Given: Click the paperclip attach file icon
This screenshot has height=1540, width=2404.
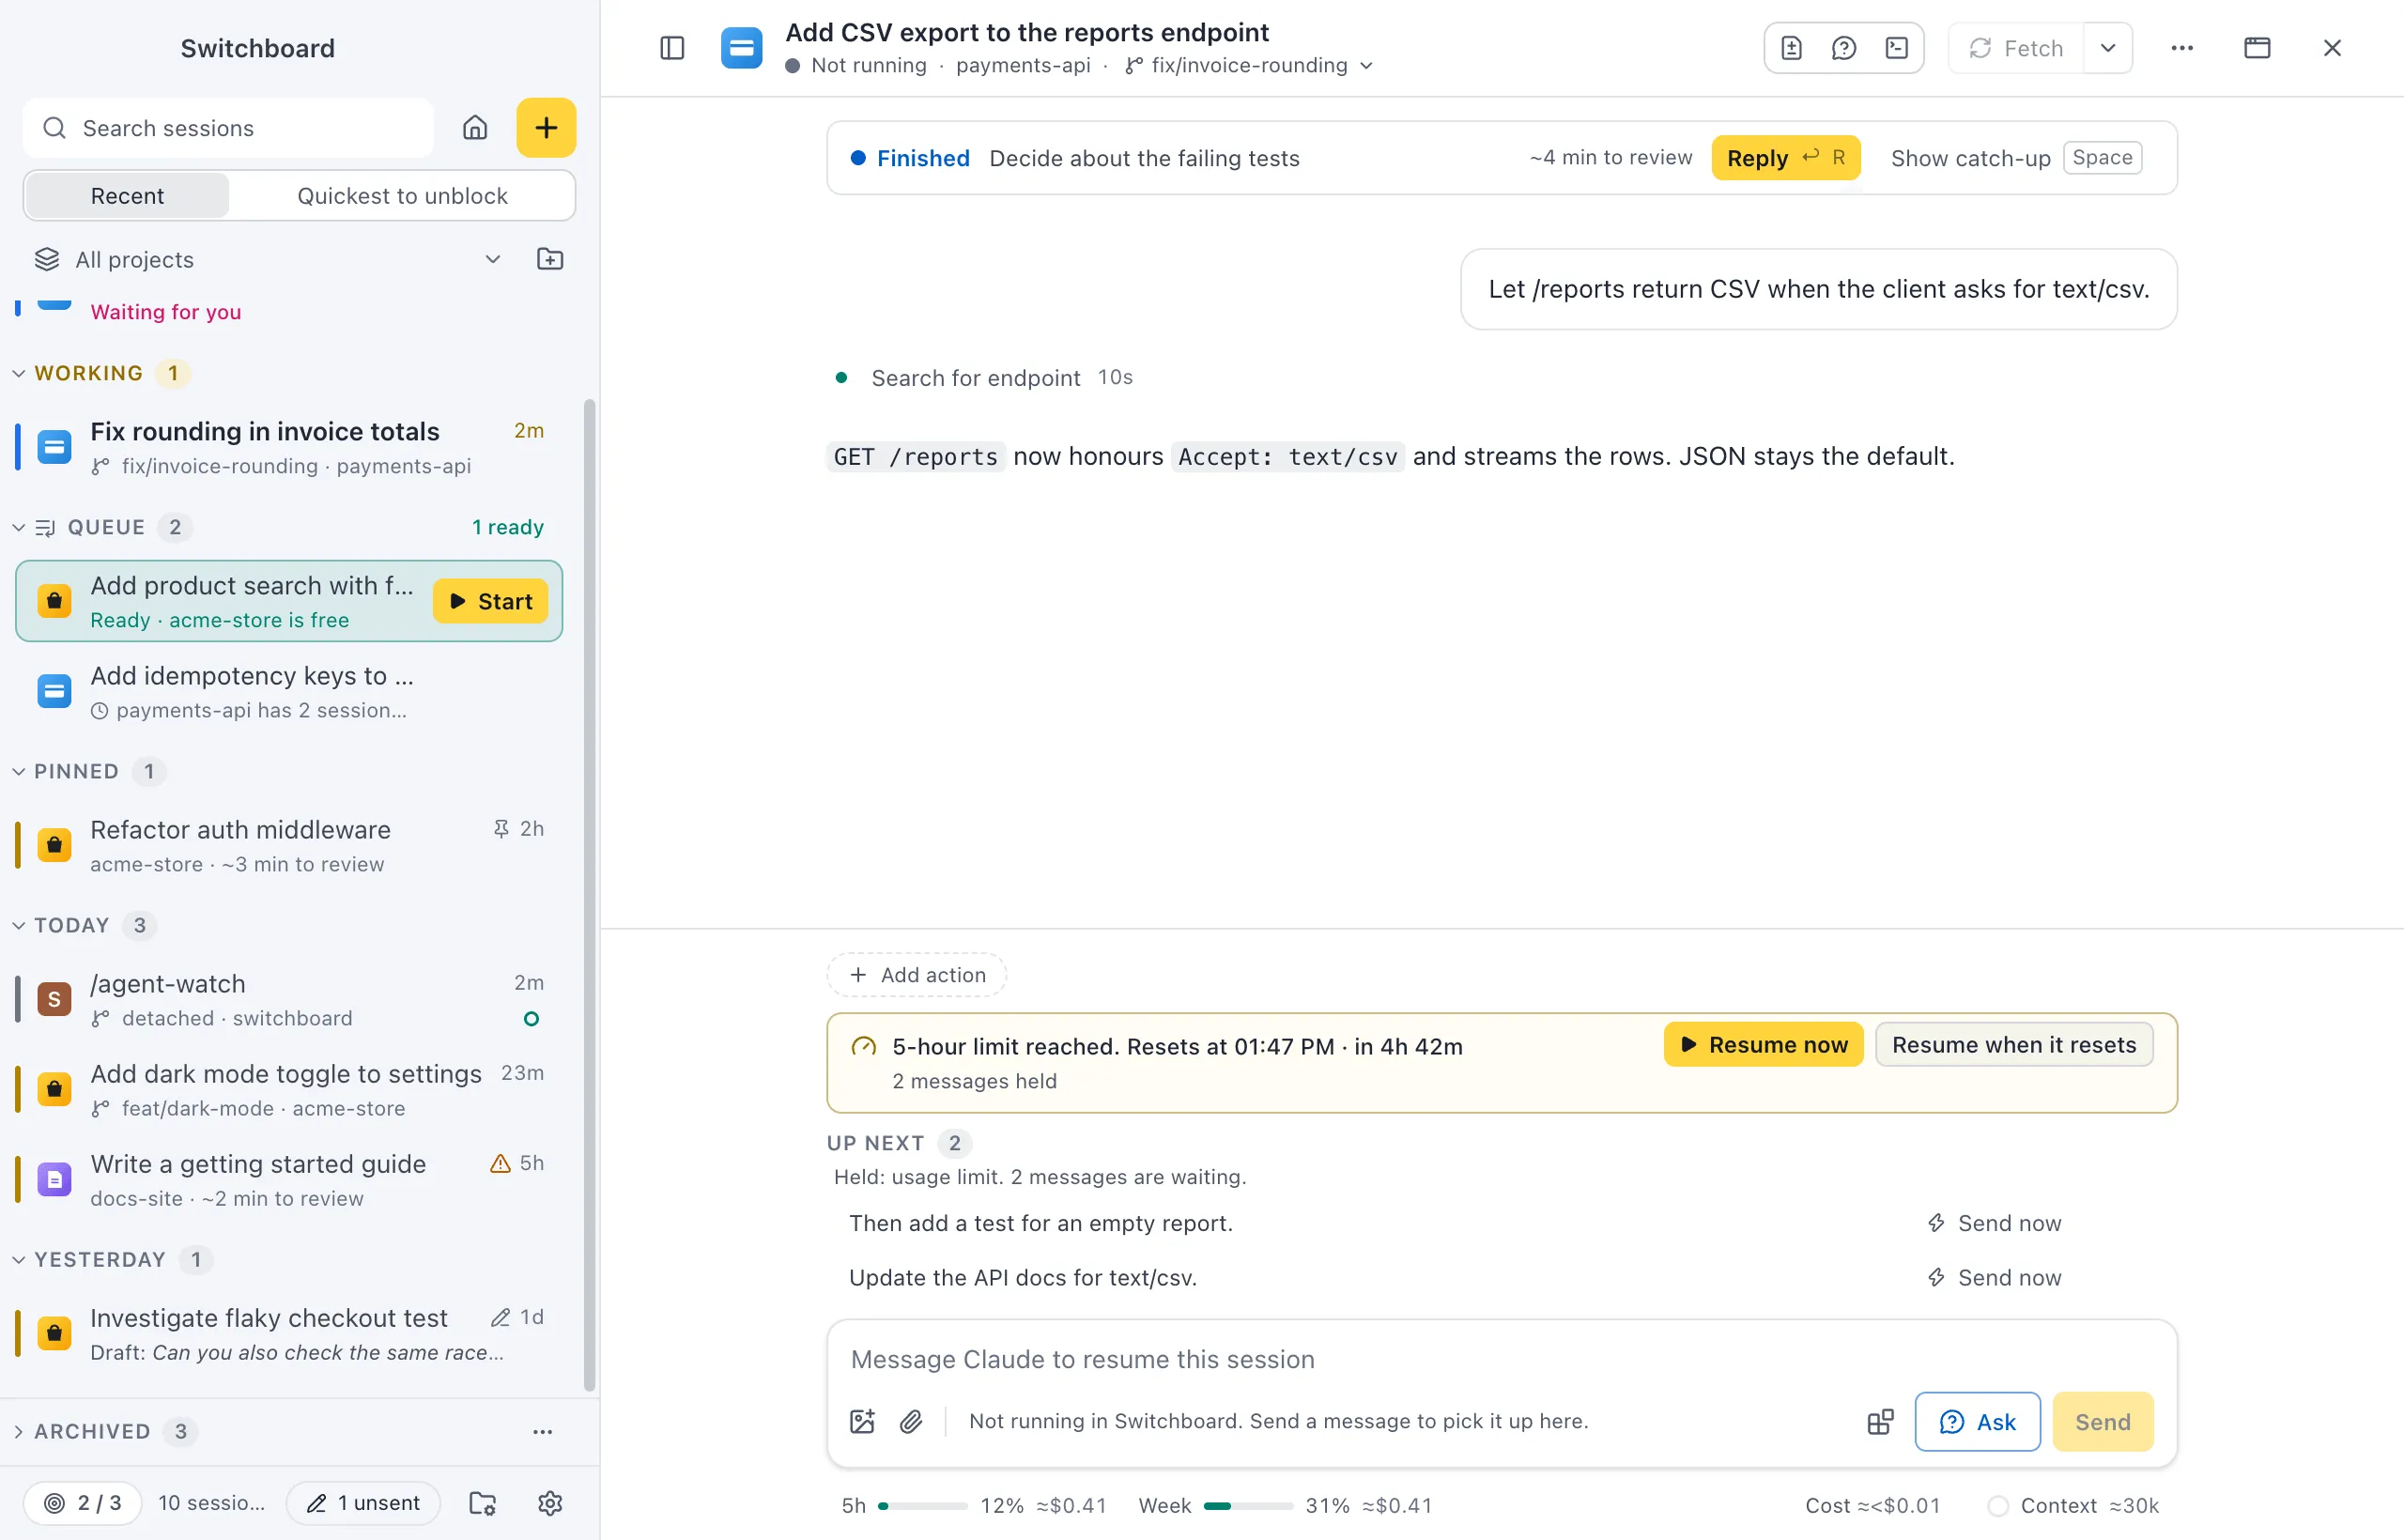Looking at the screenshot, I should click(911, 1421).
